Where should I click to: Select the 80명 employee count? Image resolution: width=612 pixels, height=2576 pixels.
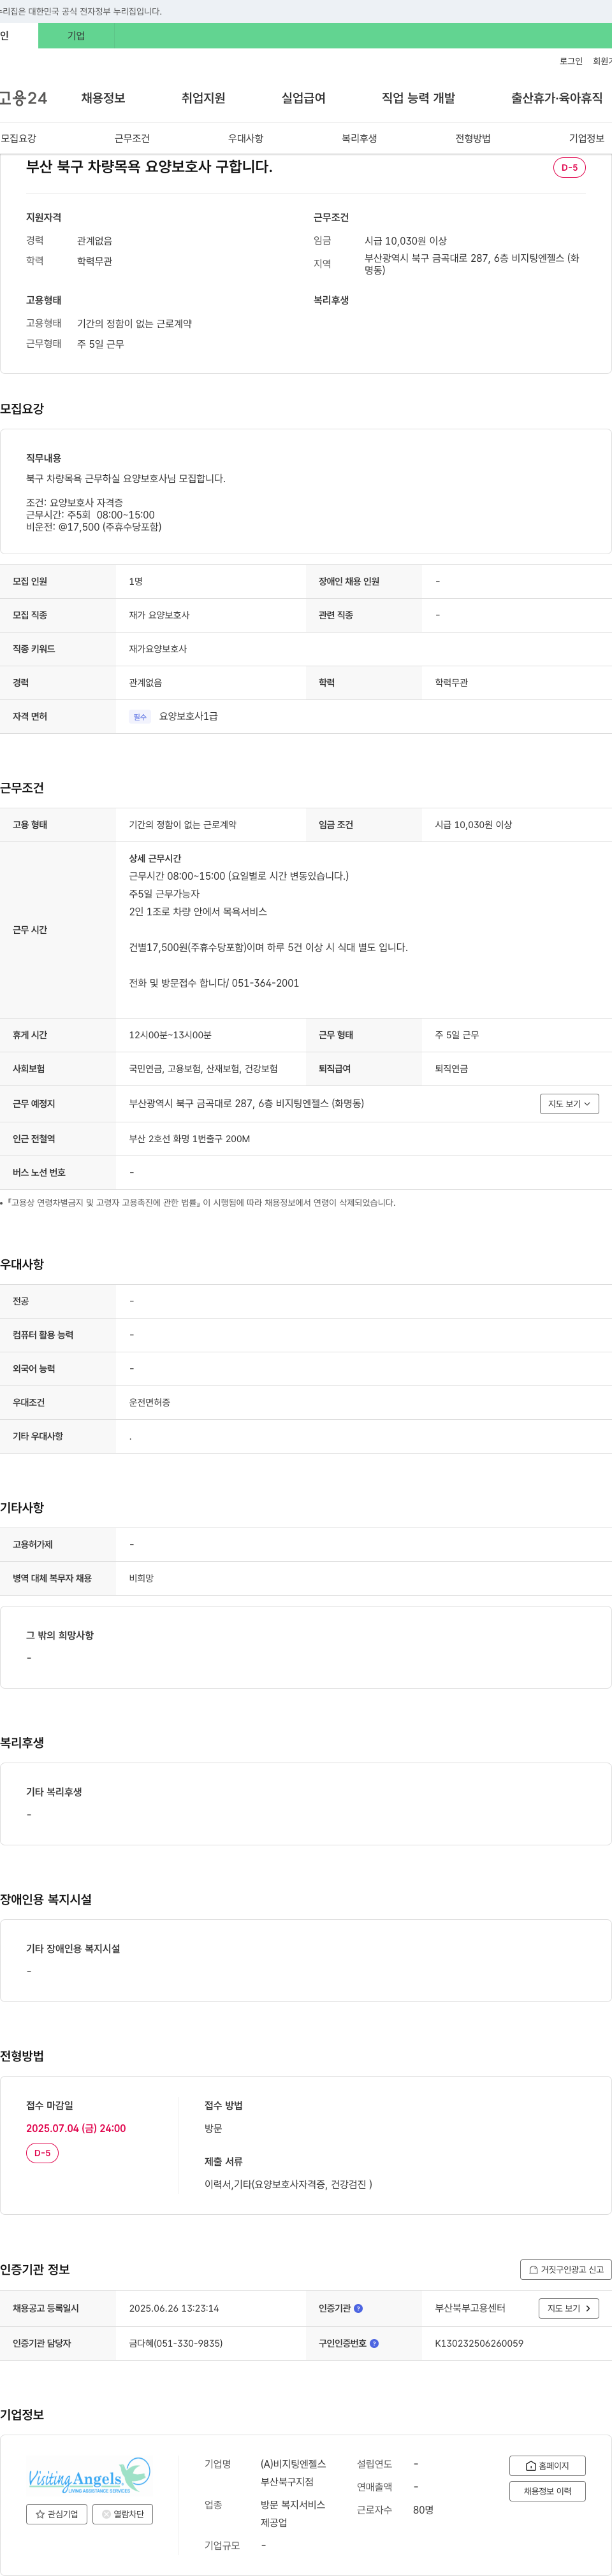(423, 2510)
